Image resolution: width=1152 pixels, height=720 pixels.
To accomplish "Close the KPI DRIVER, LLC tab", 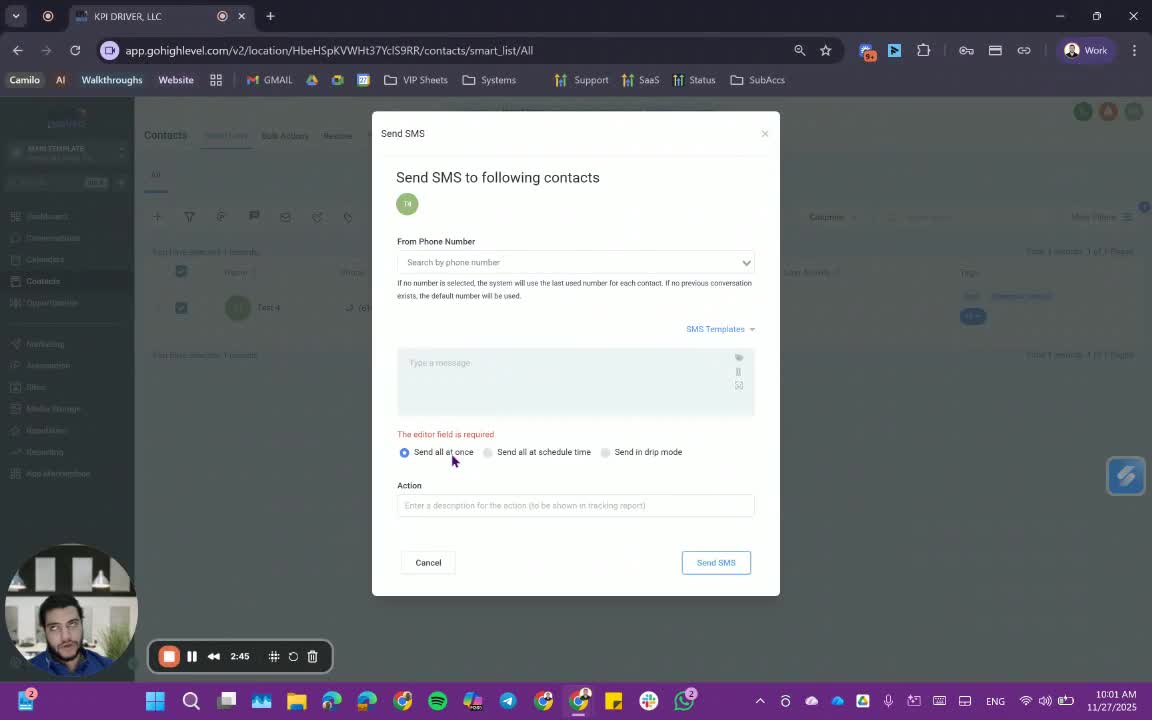I will (241, 16).
